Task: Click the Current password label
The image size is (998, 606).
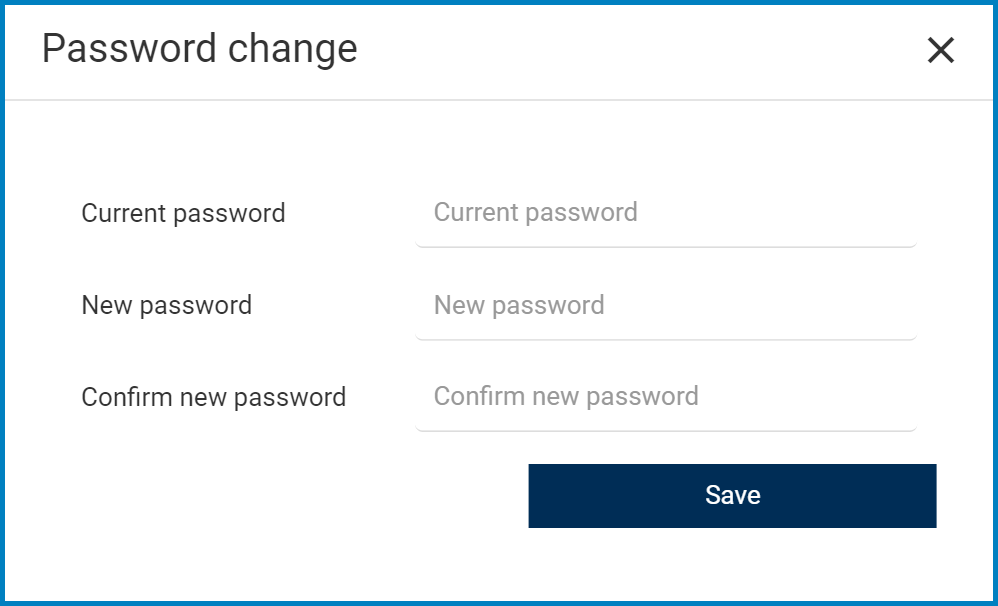Action: [183, 213]
